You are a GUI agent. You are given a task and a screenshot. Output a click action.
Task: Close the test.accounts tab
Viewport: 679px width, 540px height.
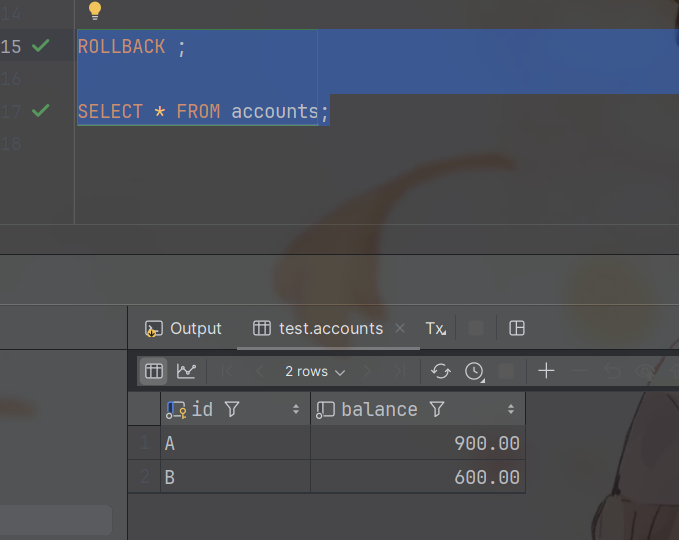400,328
